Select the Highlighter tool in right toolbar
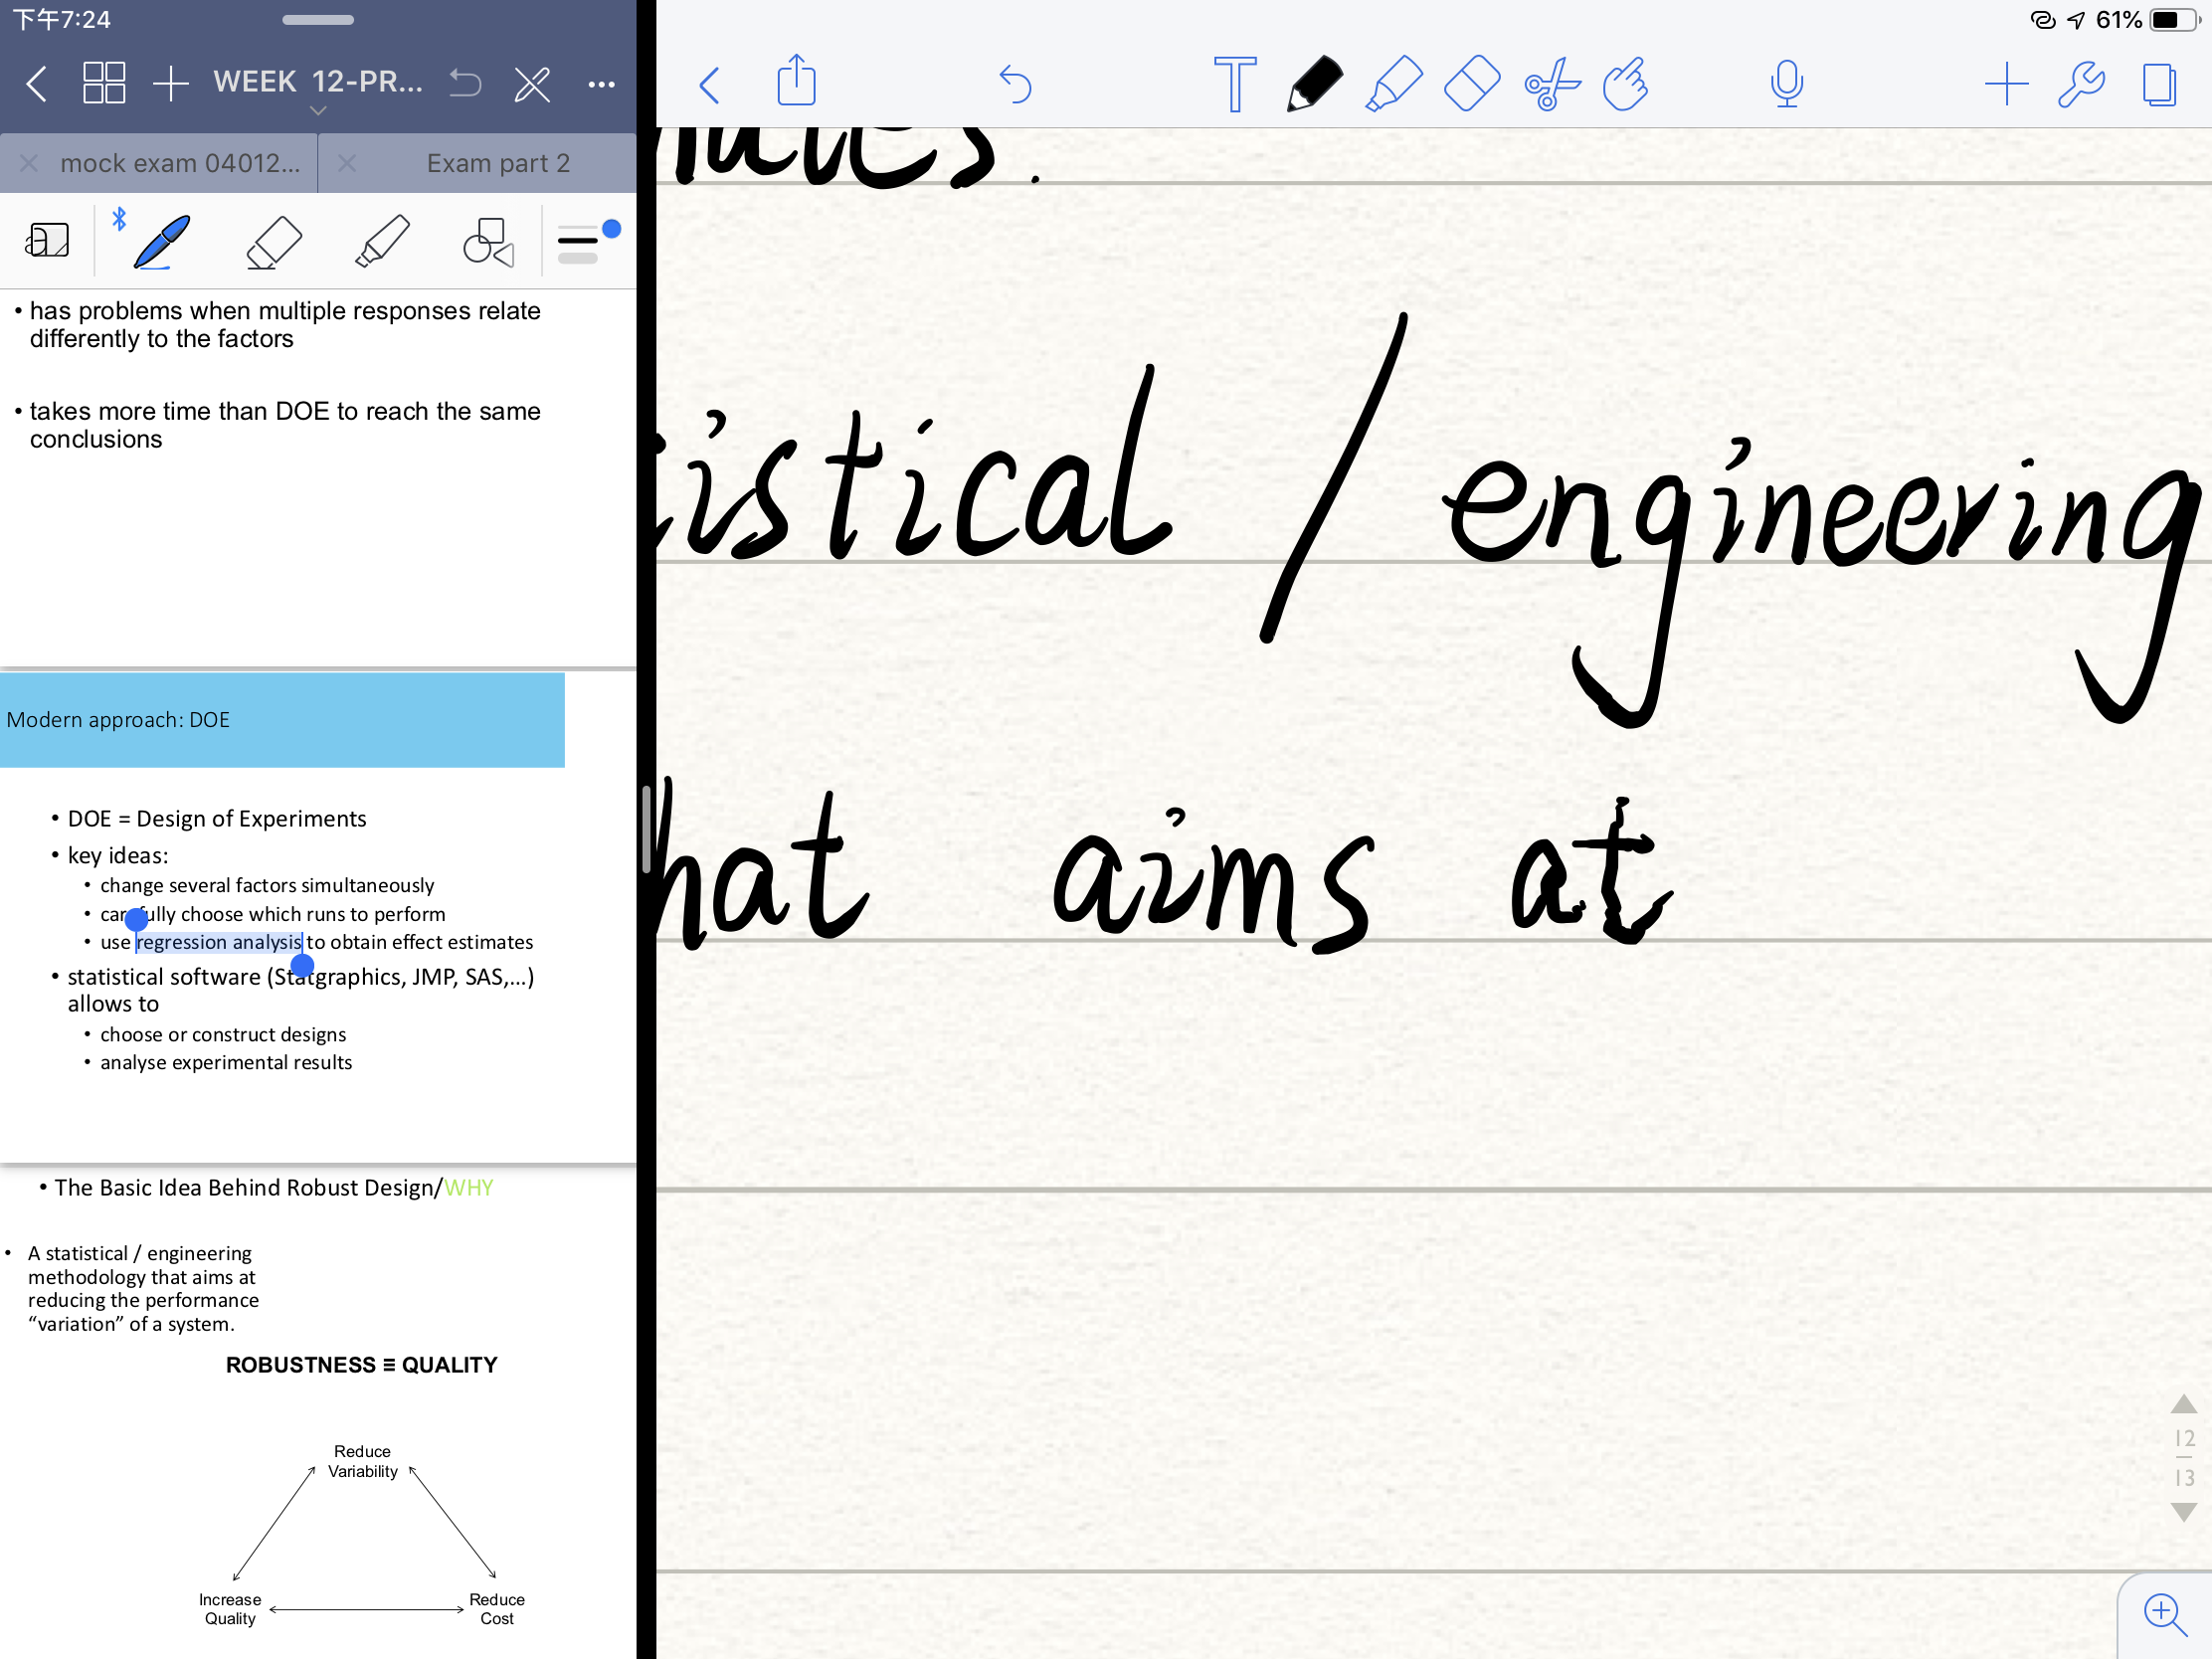This screenshot has height=1659, width=2212. [x=1393, y=84]
